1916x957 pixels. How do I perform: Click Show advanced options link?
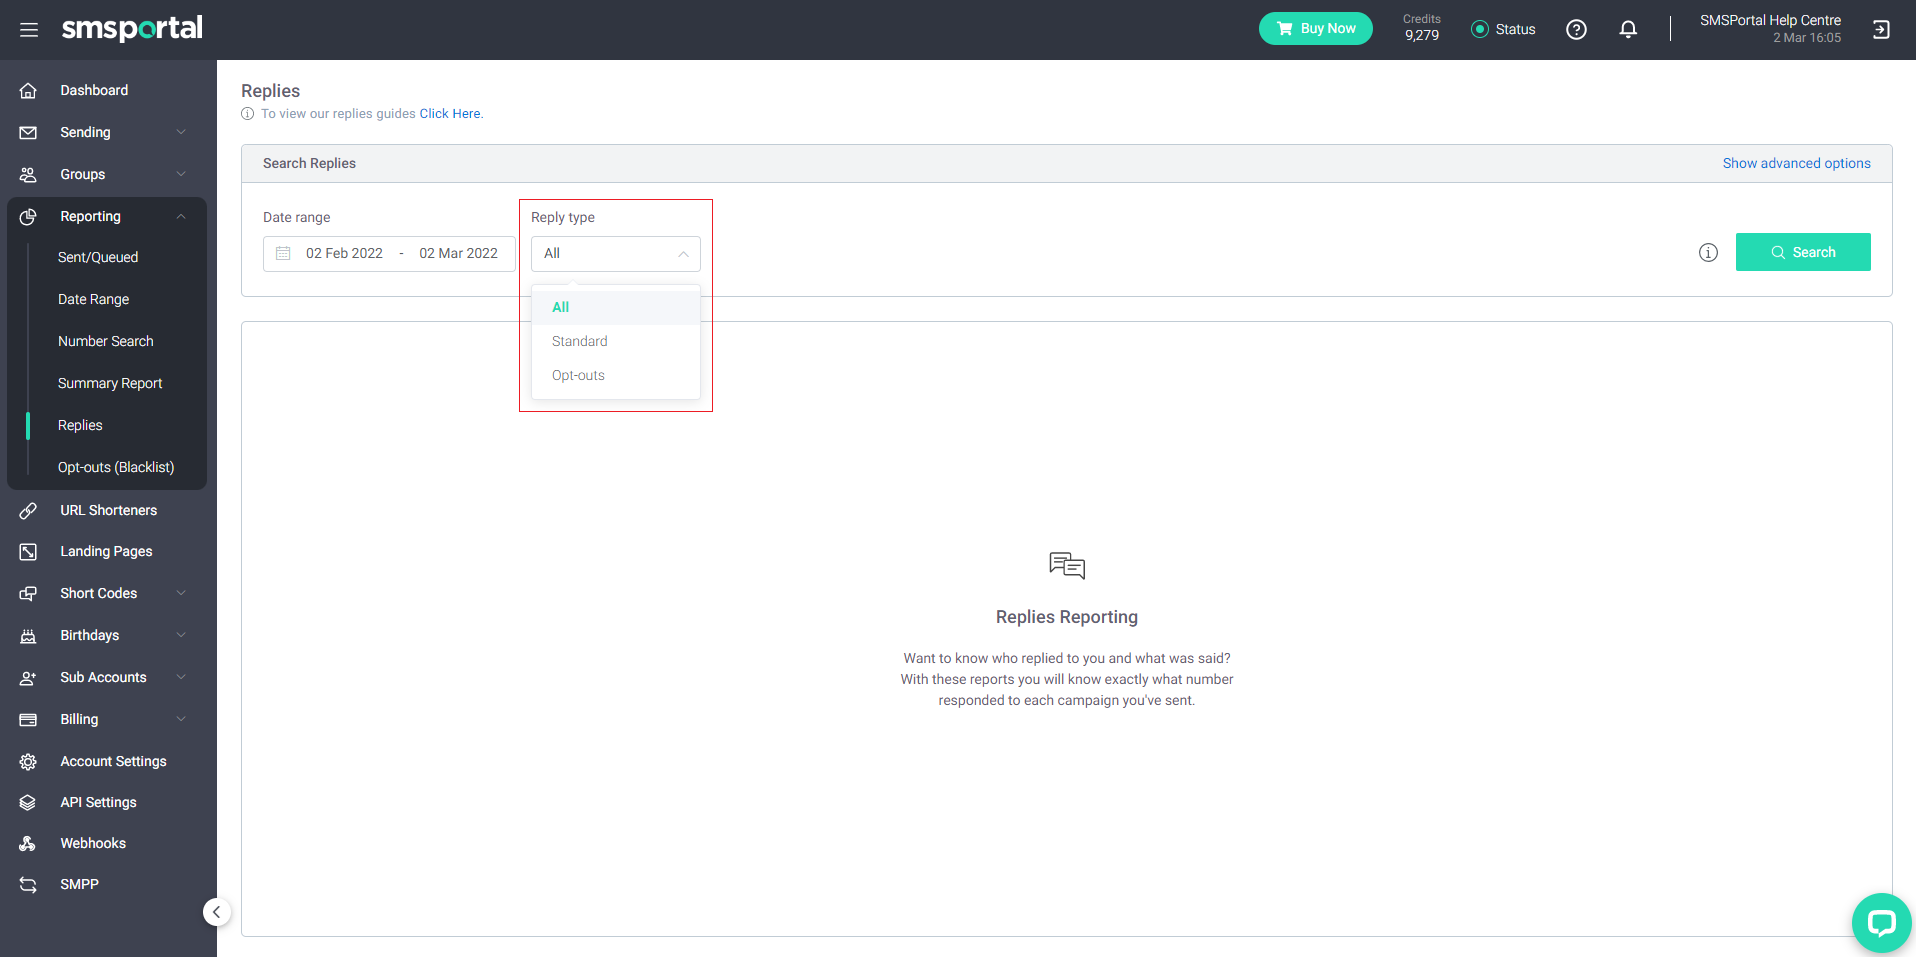tap(1796, 163)
